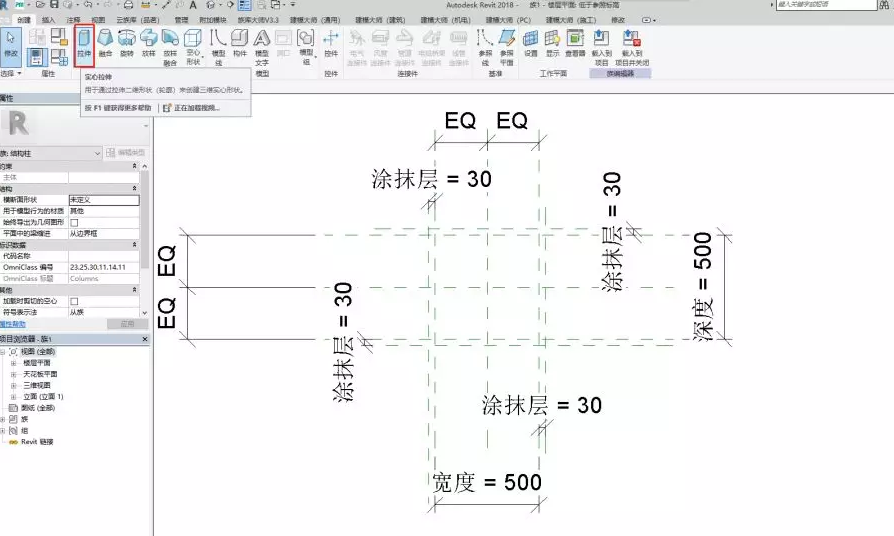
Task: Select the 宽度 = 500 dimension label
Action: click(x=487, y=482)
